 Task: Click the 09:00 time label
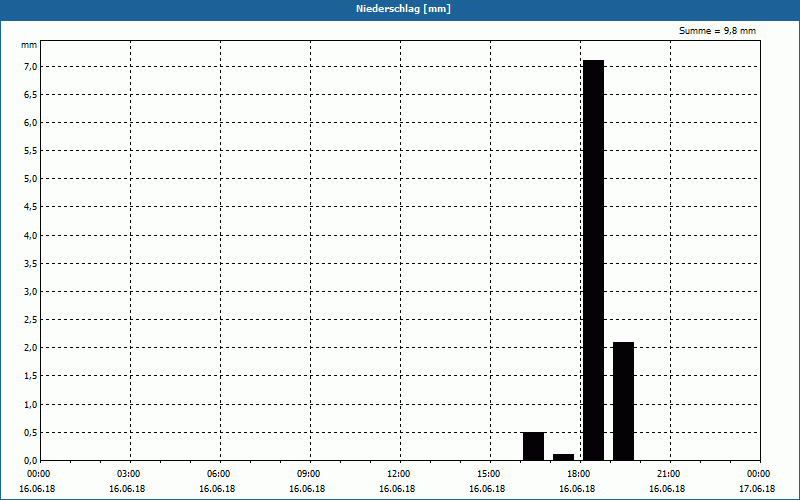point(309,474)
